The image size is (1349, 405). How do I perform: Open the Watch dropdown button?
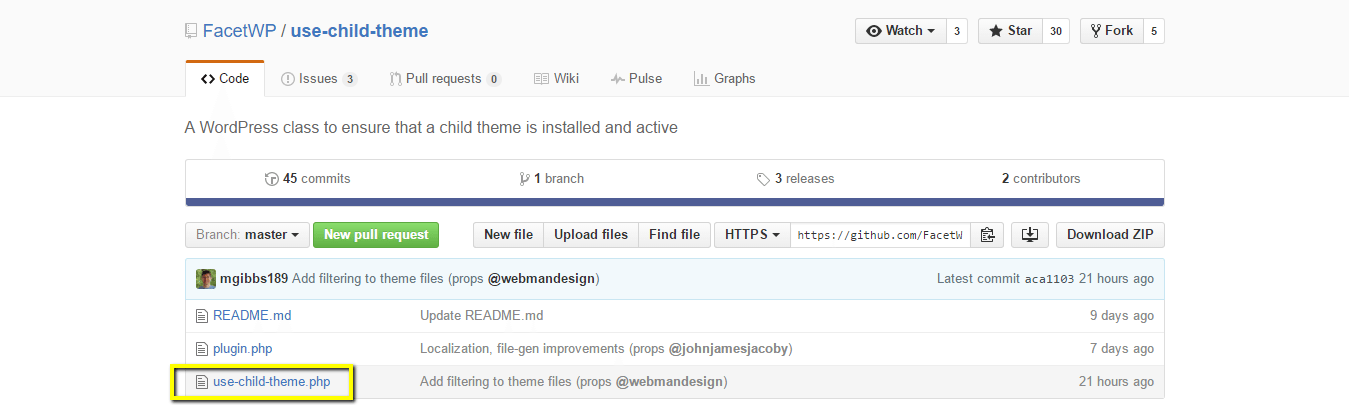[x=900, y=31]
